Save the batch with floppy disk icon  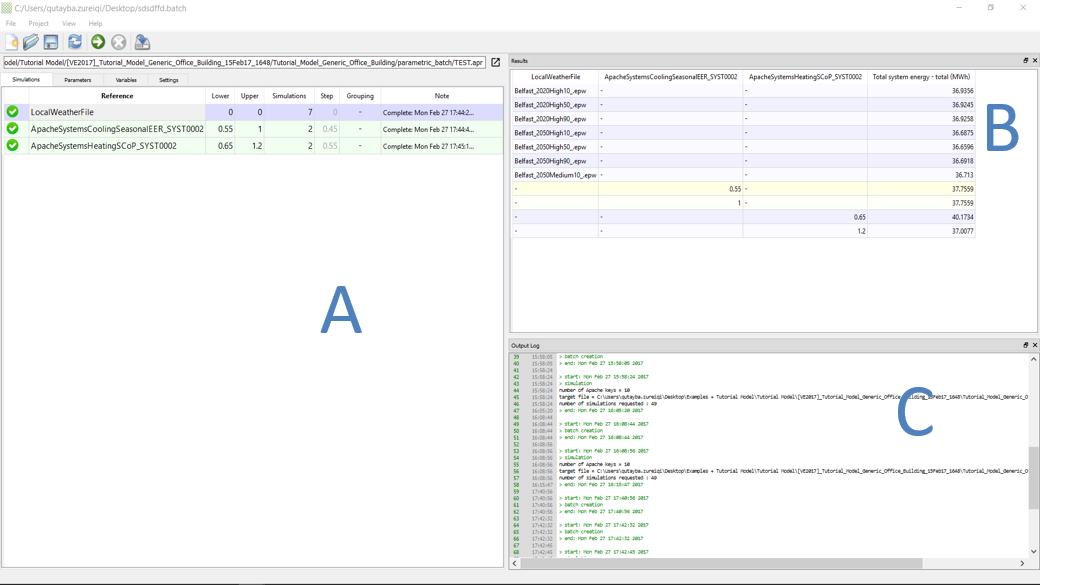[50, 42]
